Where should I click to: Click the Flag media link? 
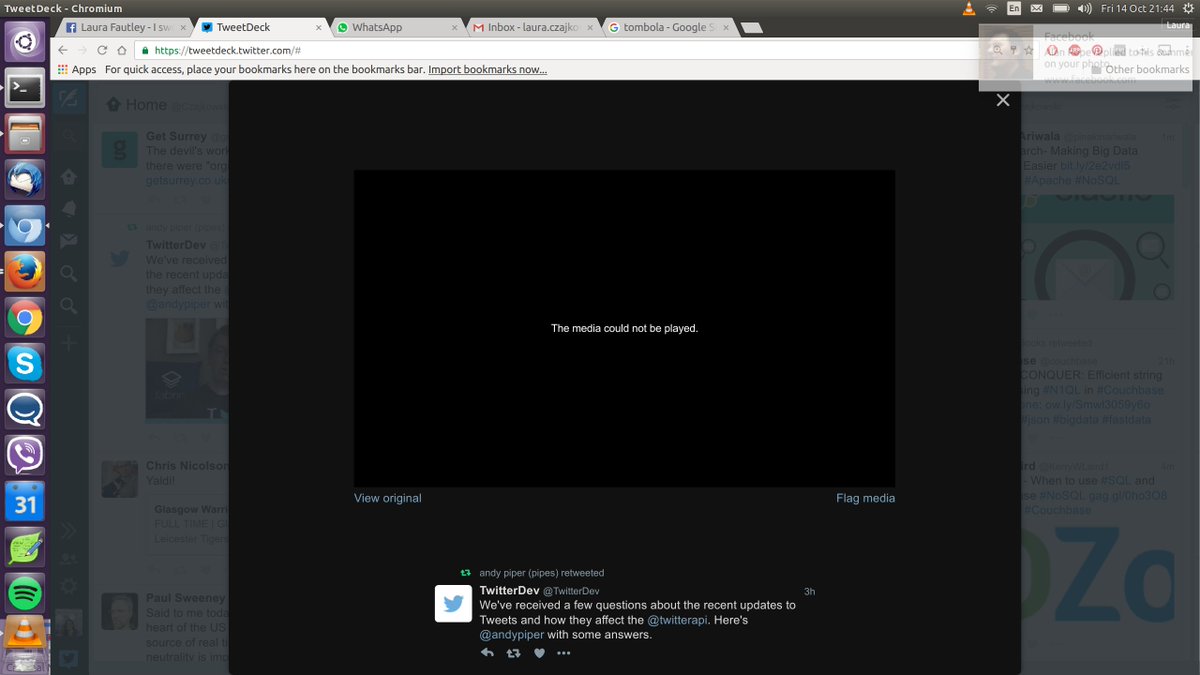pyautogui.click(x=865, y=498)
